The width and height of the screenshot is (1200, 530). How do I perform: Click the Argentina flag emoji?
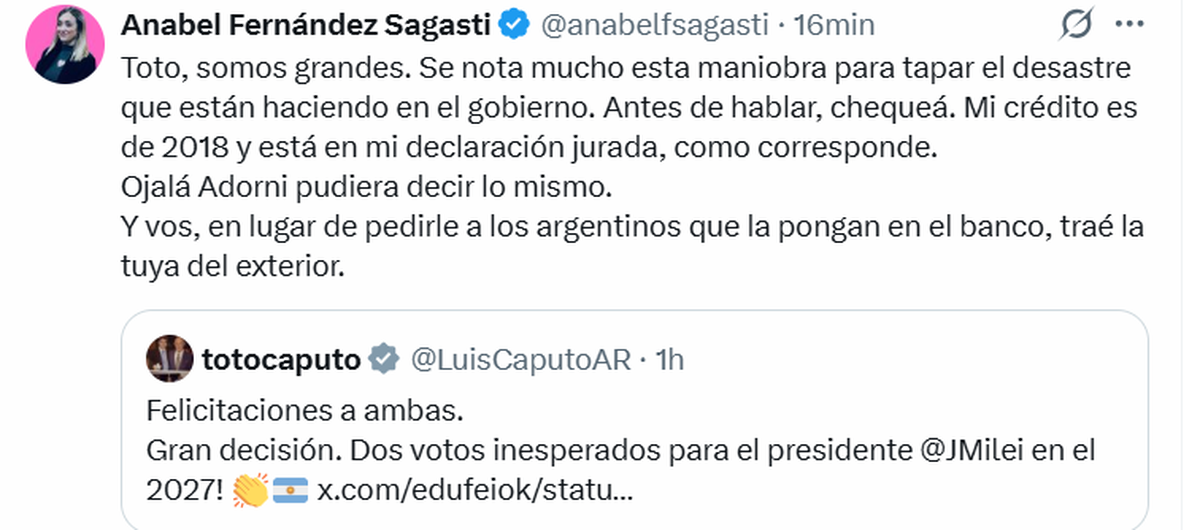(290, 491)
